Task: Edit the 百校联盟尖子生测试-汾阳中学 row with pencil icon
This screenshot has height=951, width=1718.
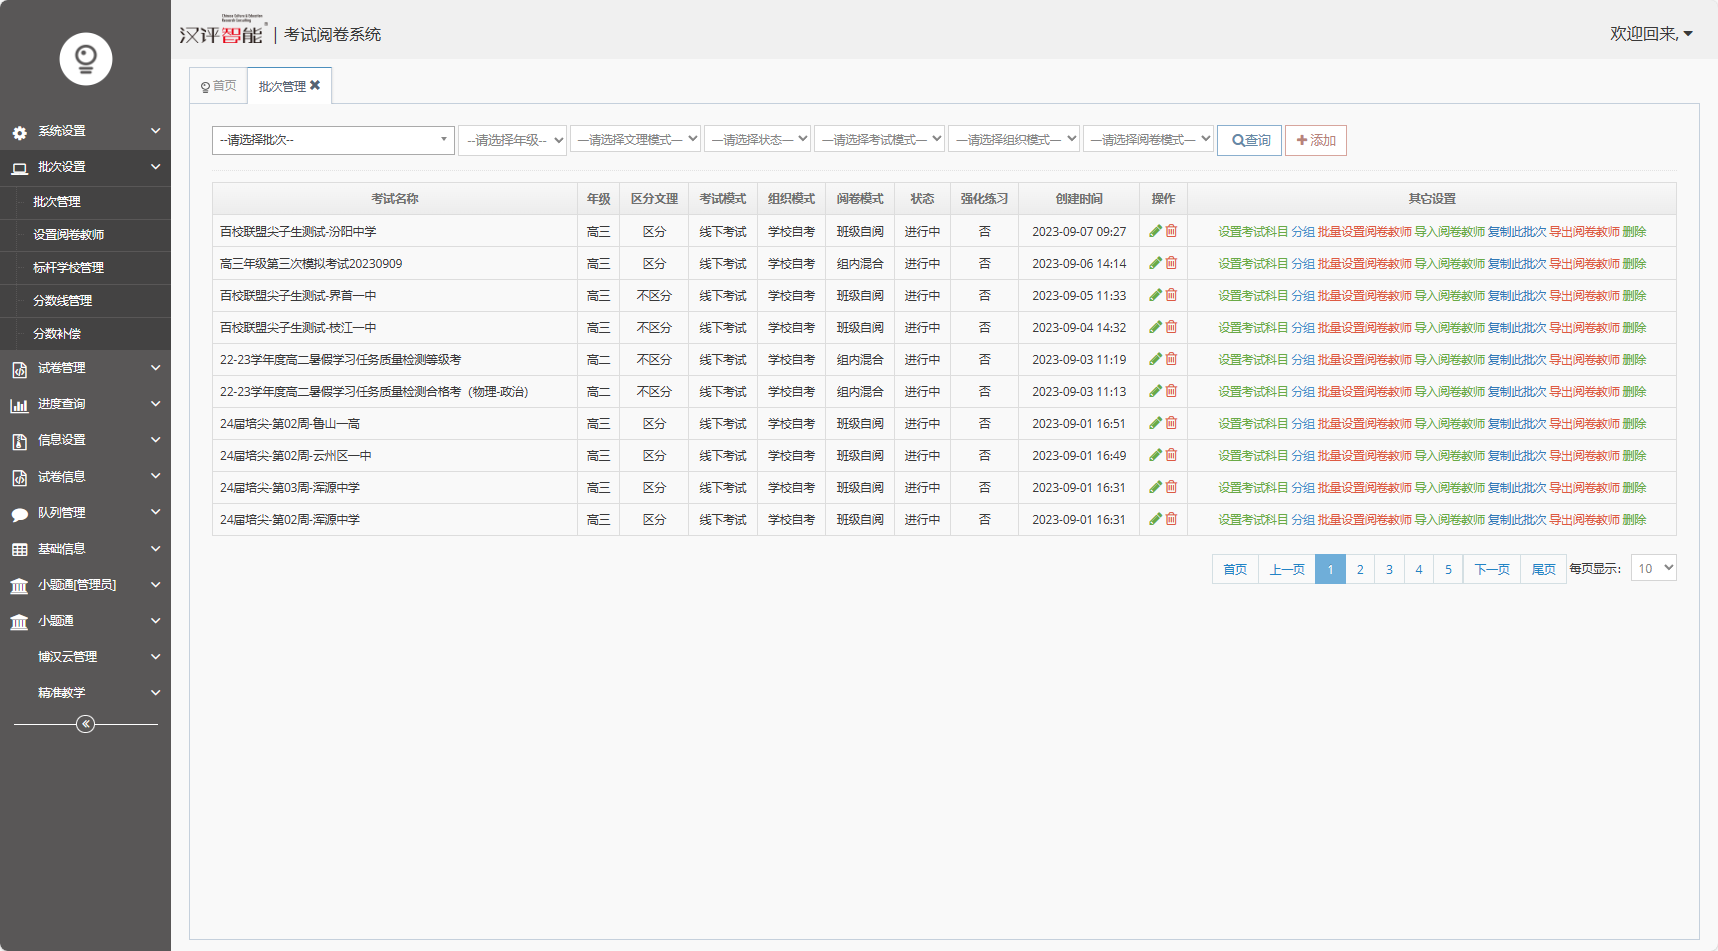Action: pos(1155,231)
